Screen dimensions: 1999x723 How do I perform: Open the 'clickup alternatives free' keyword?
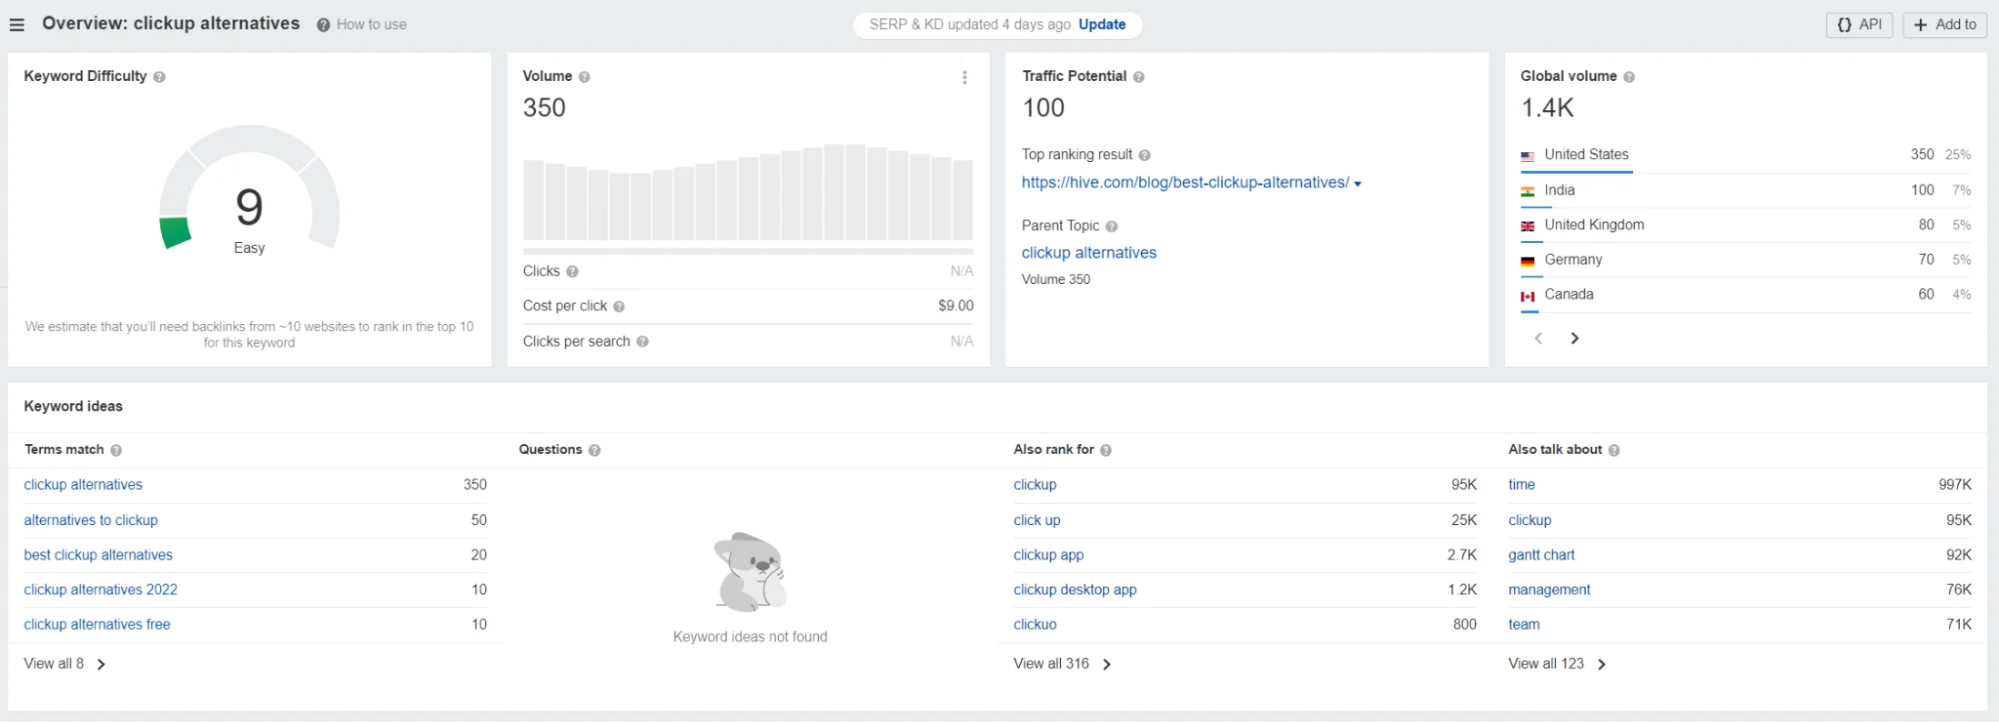pos(97,625)
